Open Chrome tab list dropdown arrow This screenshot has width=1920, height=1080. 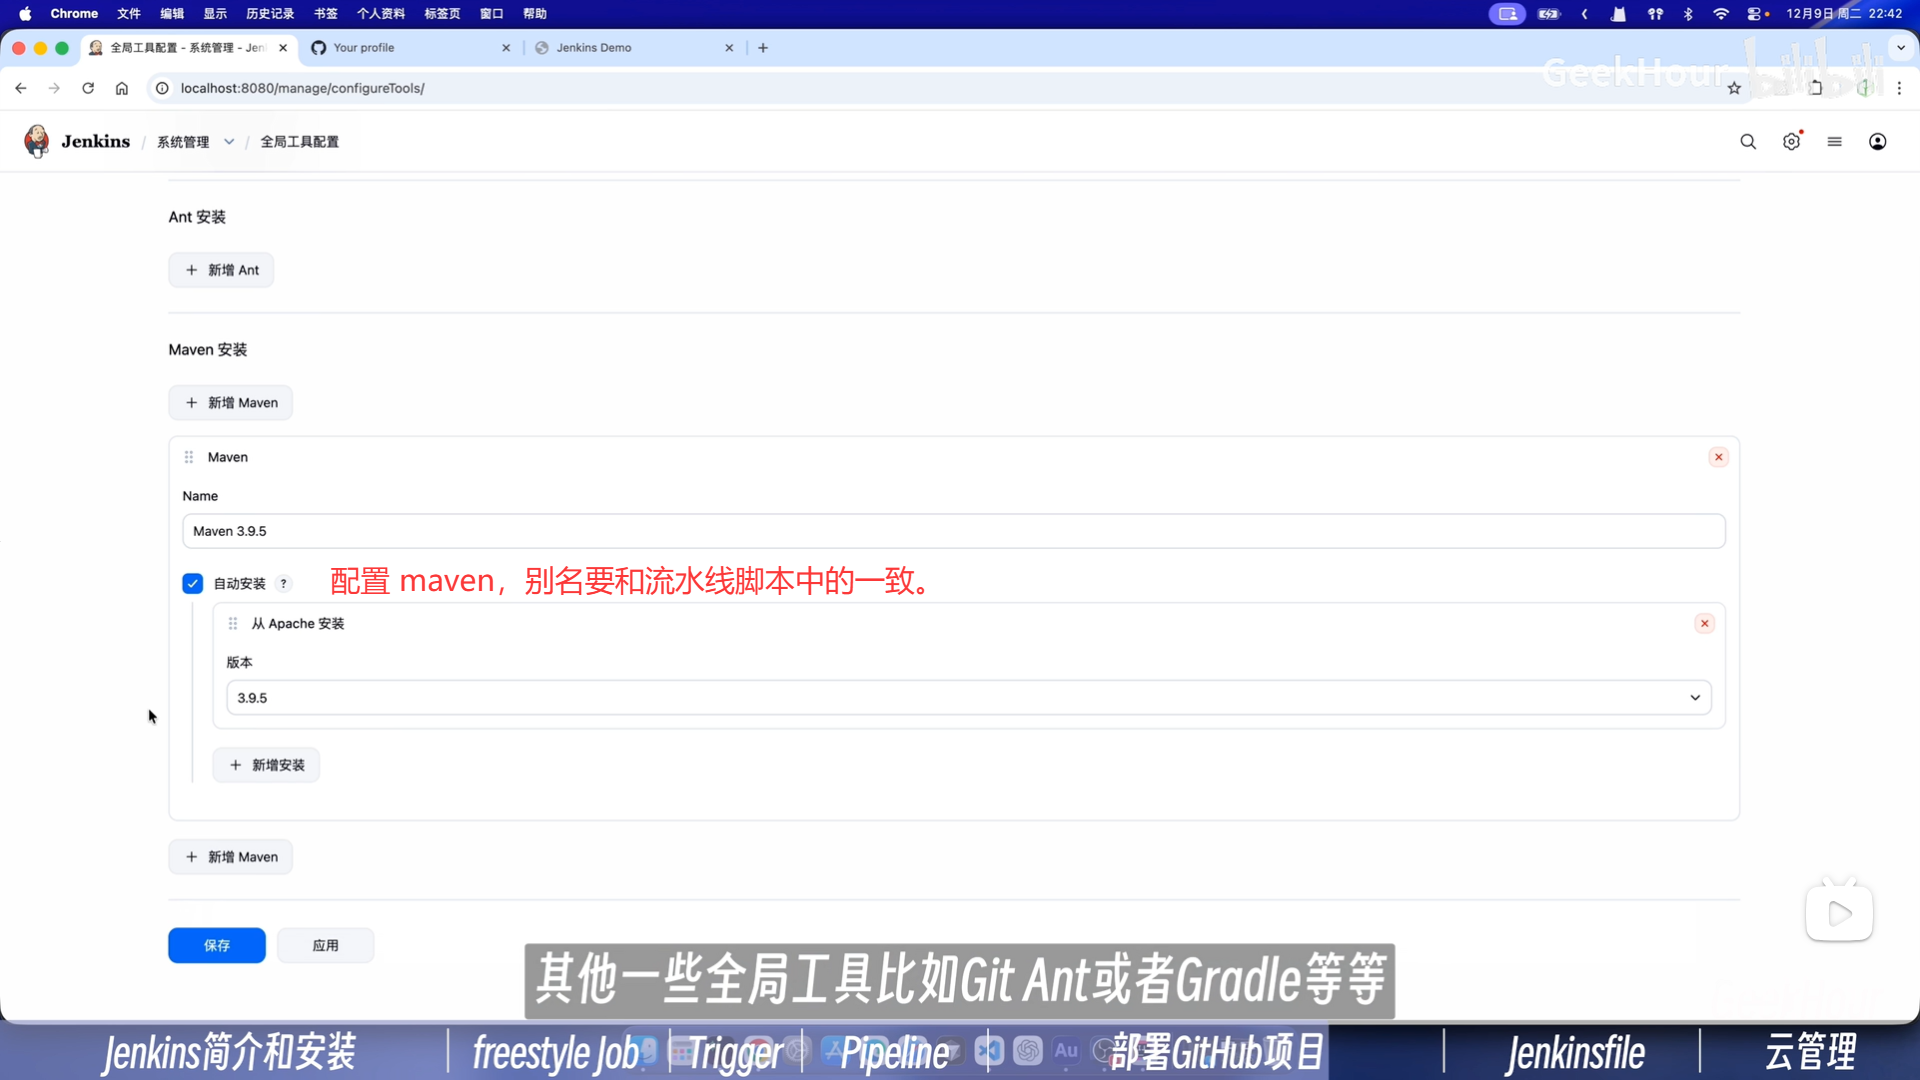(1900, 47)
